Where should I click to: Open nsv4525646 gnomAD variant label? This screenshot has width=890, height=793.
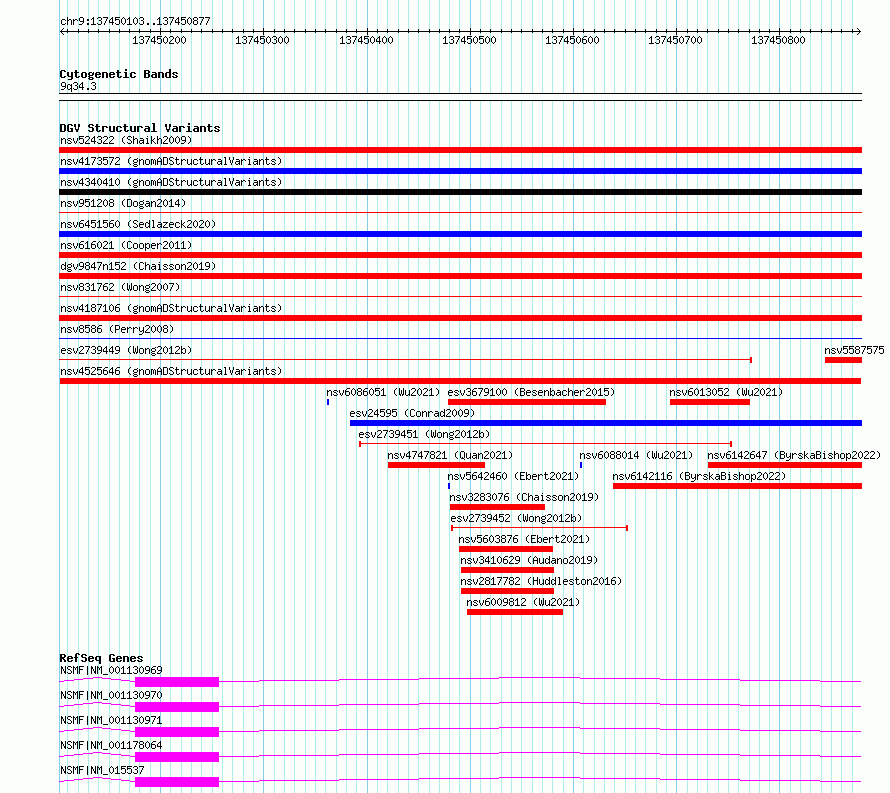point(171,371)
